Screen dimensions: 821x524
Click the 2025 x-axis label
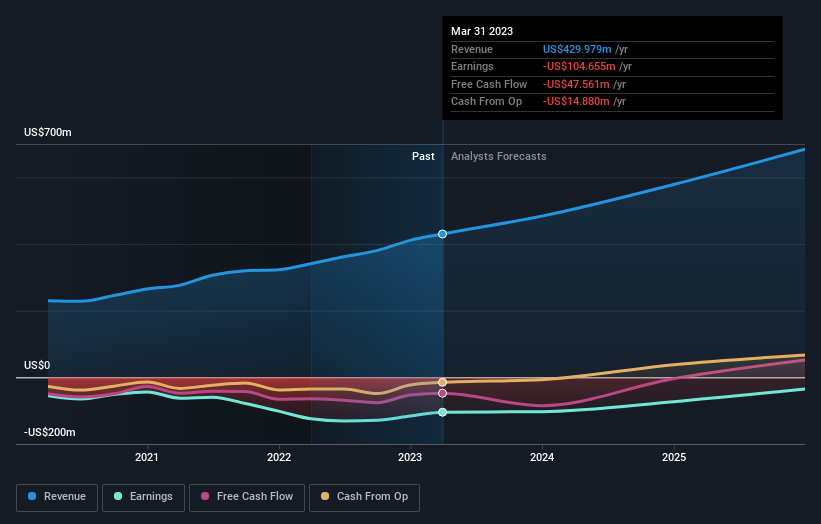[674, 458]
